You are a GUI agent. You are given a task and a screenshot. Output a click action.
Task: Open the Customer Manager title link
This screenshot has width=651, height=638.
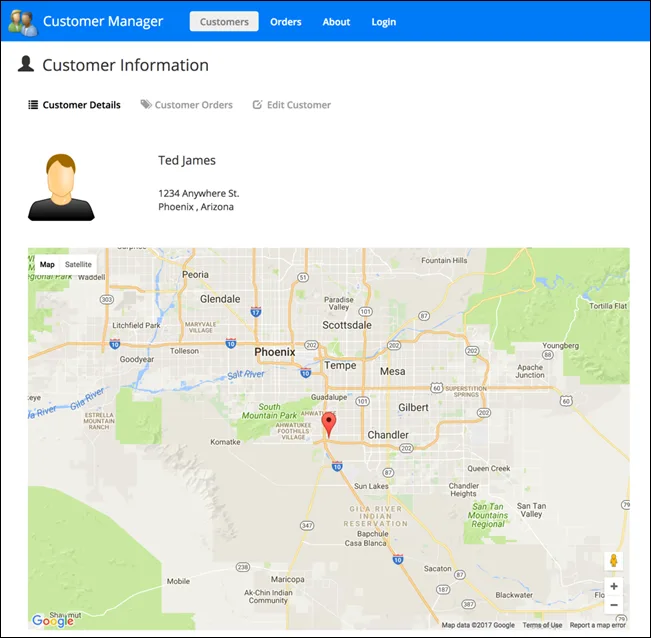click(x=103, y=21)
